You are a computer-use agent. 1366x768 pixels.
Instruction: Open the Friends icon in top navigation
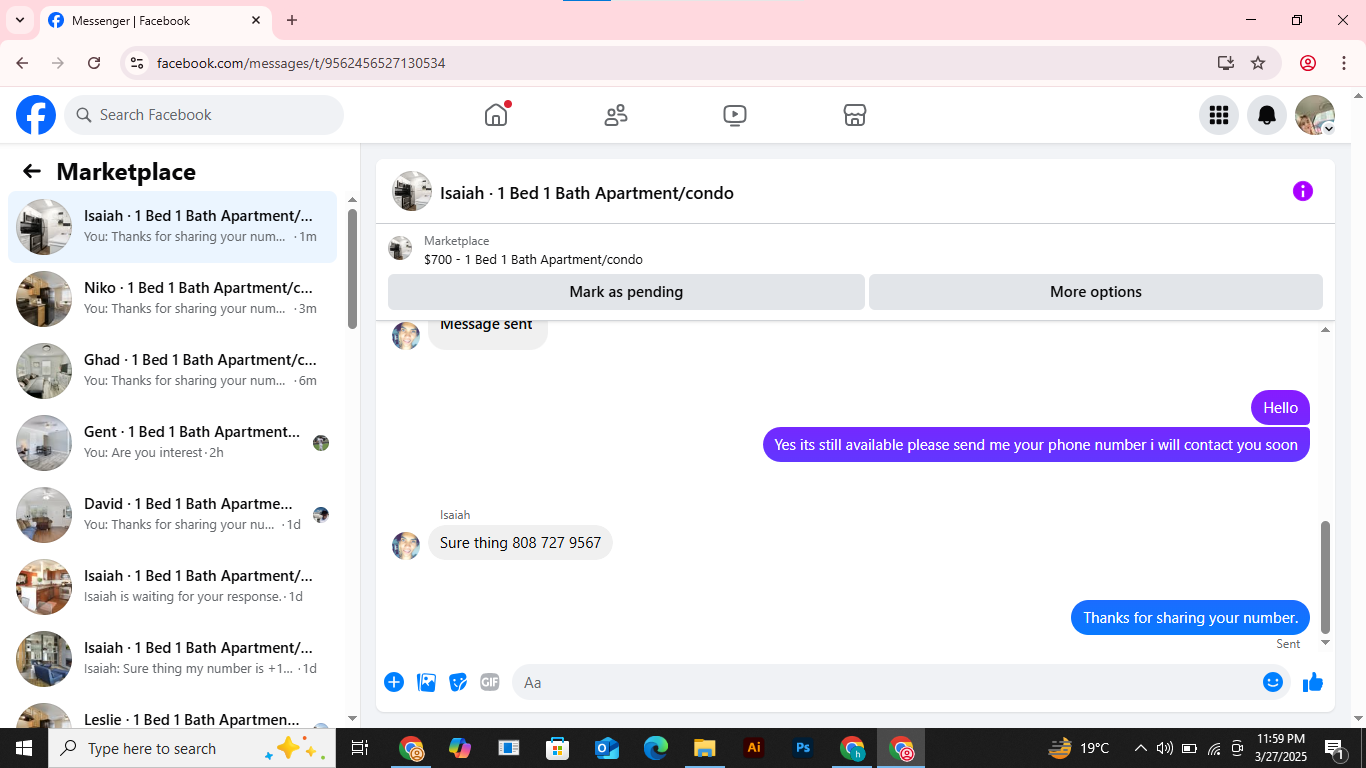616,115
